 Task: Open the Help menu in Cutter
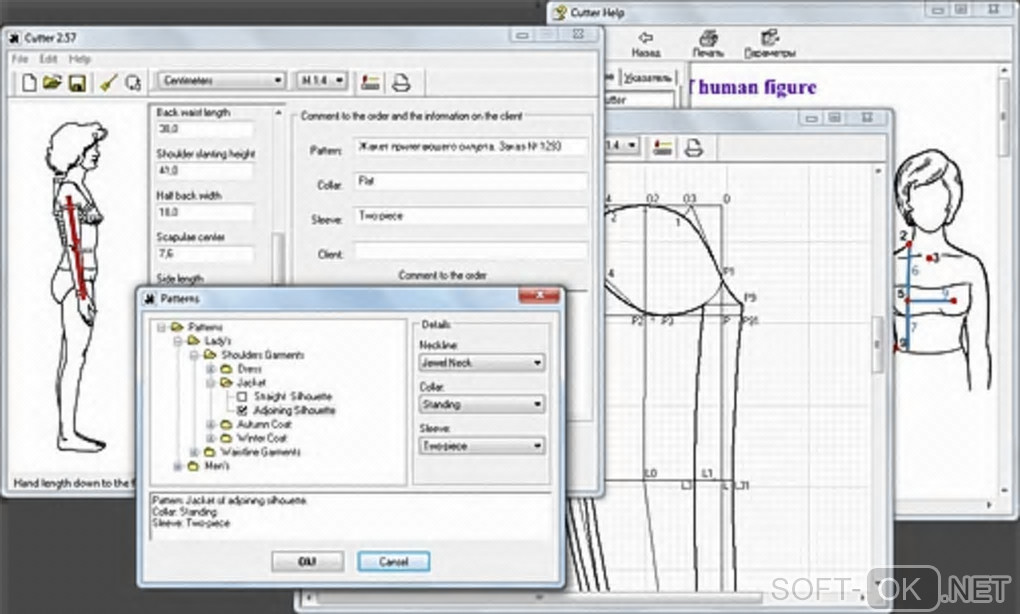coord(80,59)
